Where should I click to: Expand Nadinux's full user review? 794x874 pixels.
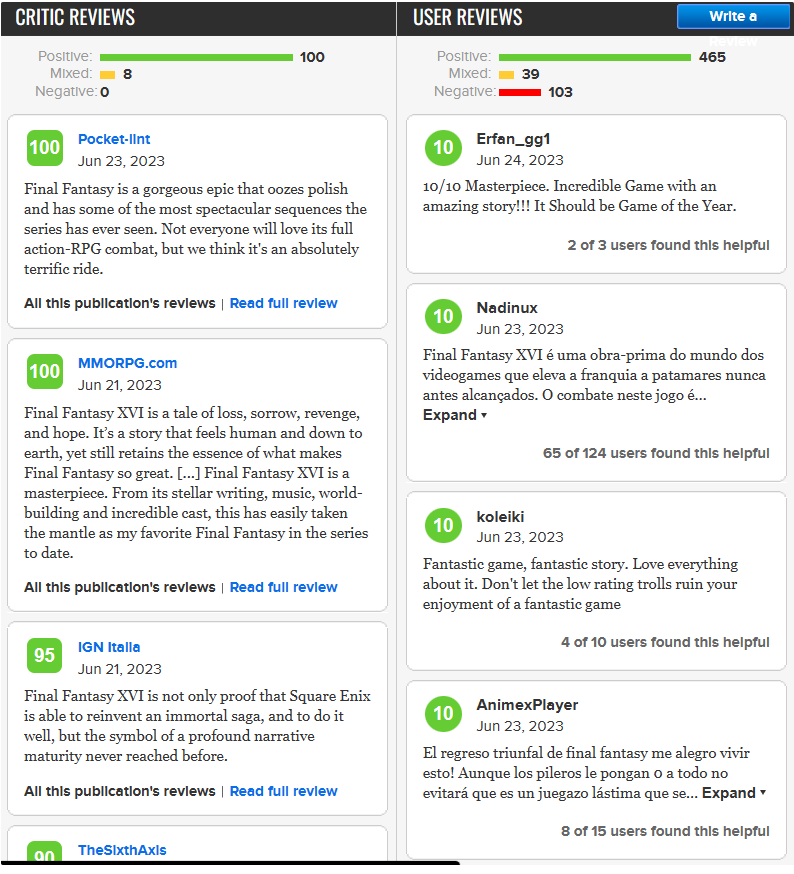click(455, 415)
